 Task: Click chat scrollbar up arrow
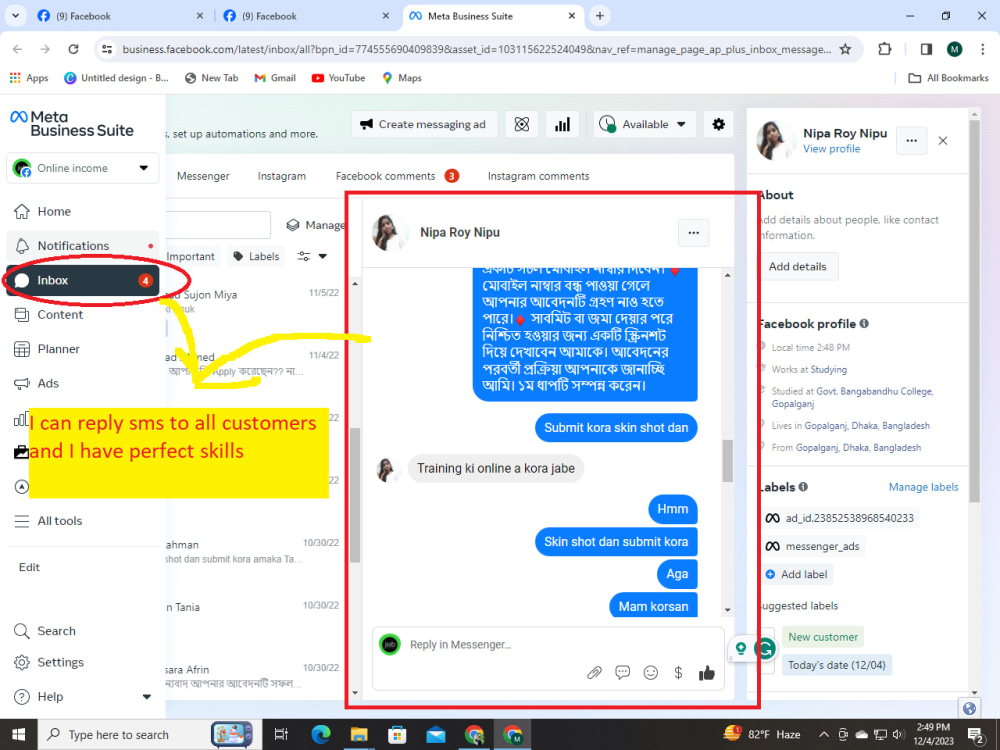728,275
